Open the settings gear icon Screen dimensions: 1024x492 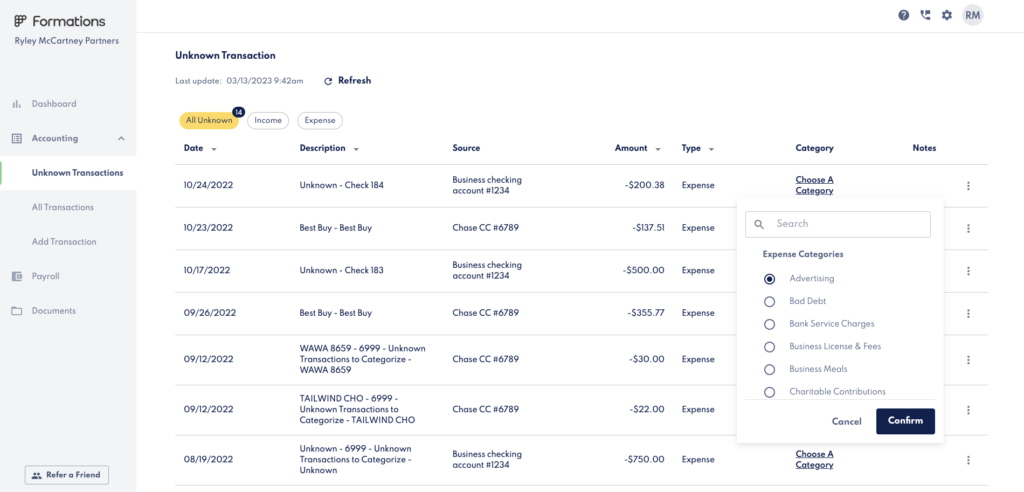[x=946, y=15]
